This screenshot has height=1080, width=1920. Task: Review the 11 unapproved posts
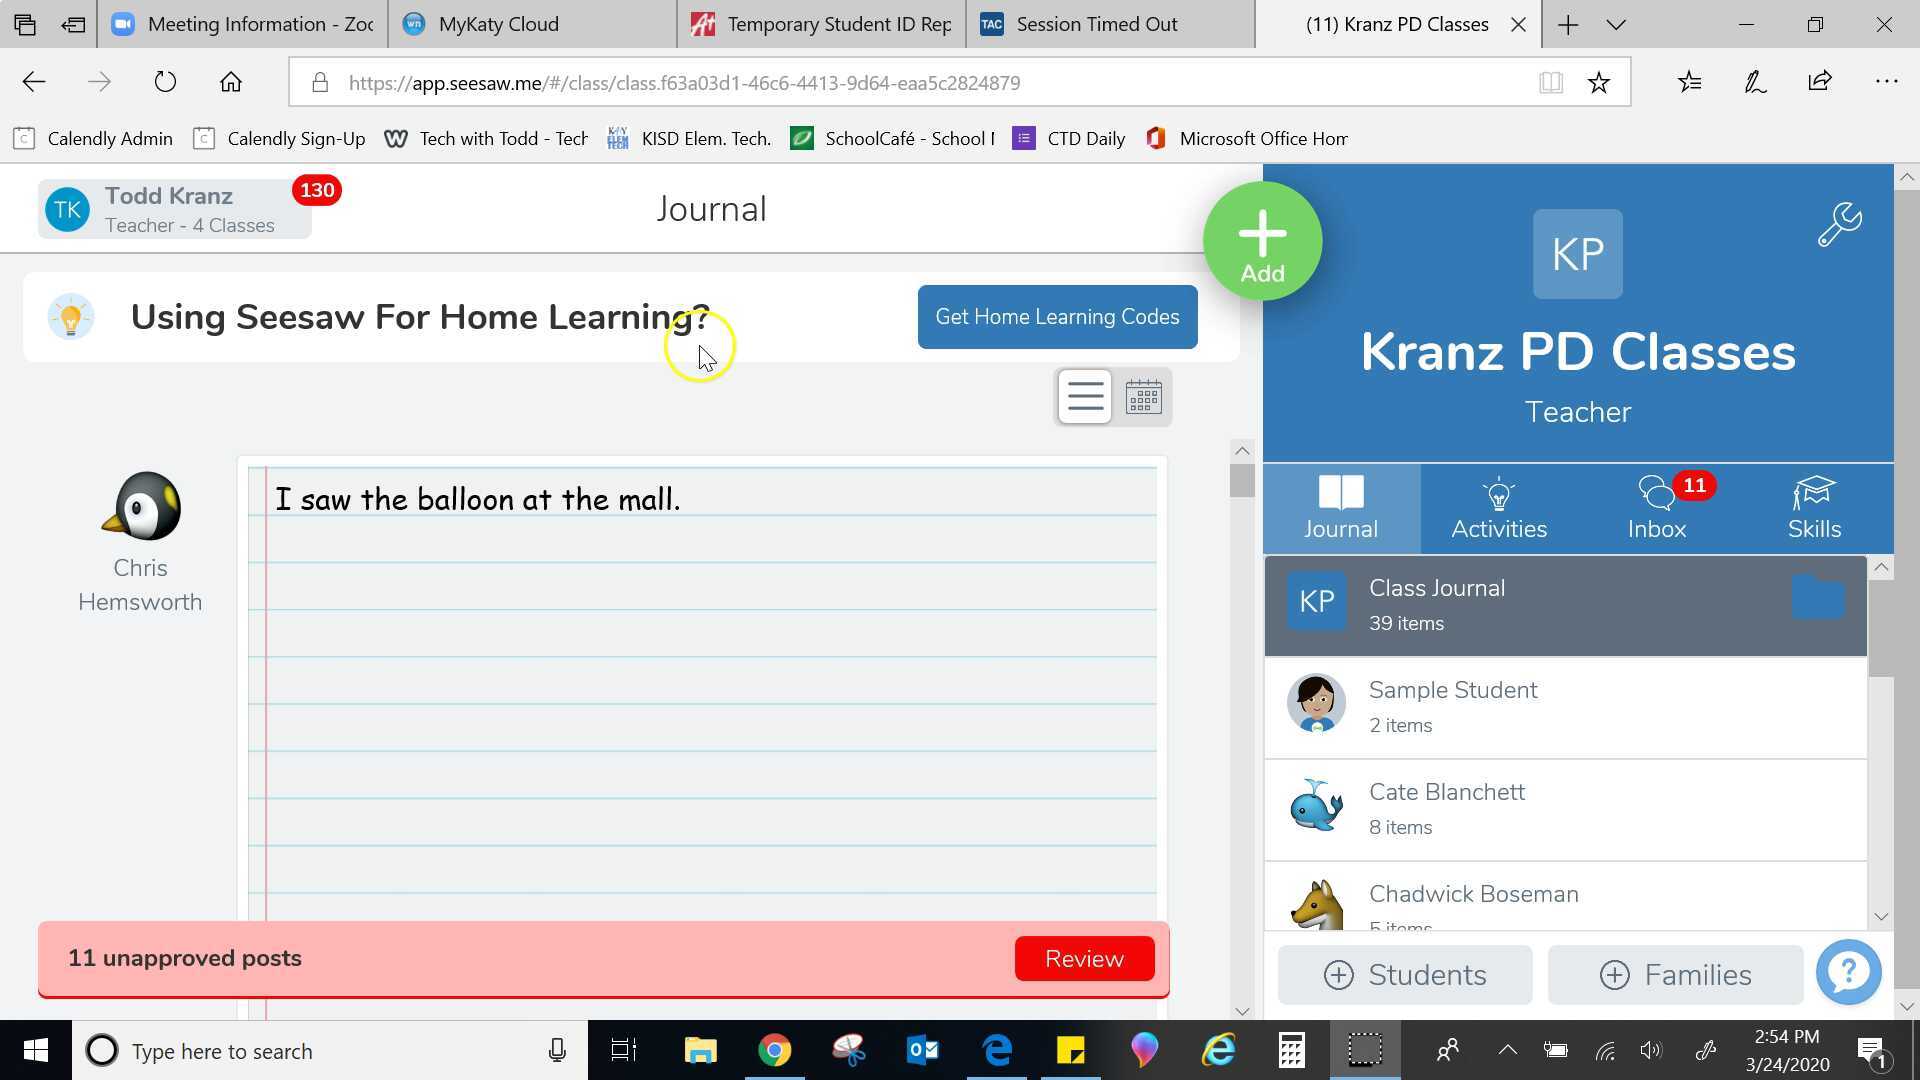click(x=1084, y=958)
